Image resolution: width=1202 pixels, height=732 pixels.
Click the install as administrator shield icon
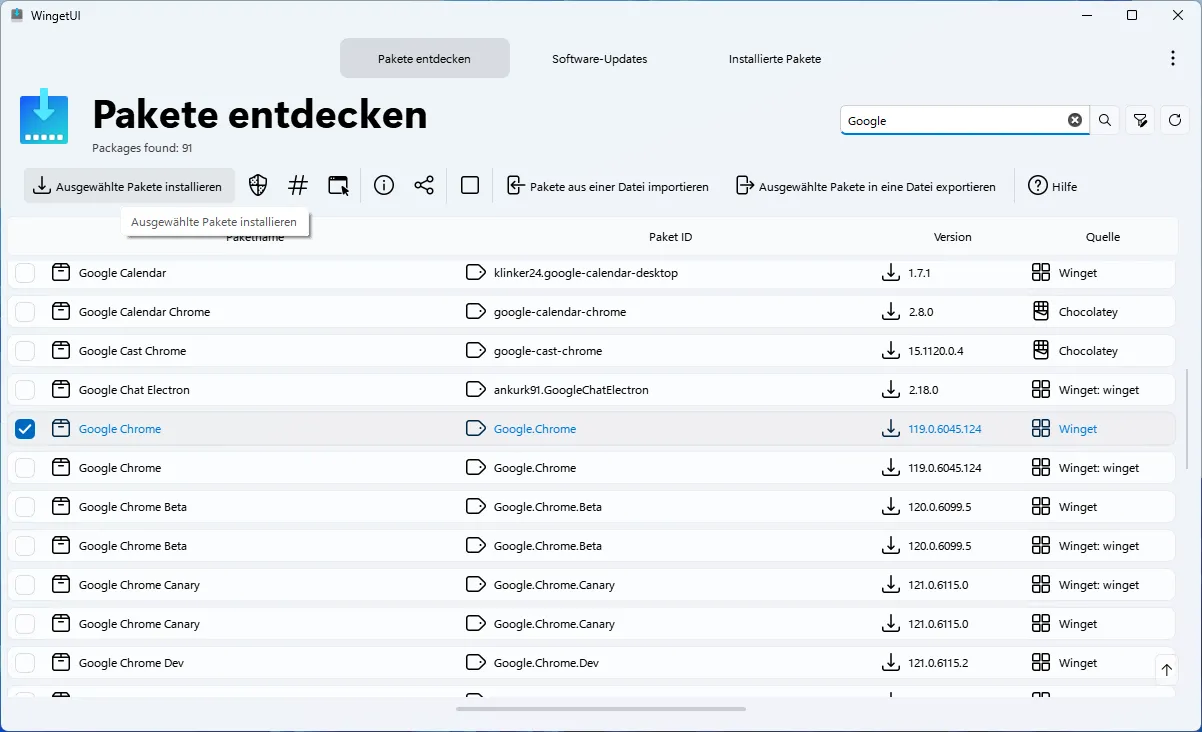coord(258,185)
